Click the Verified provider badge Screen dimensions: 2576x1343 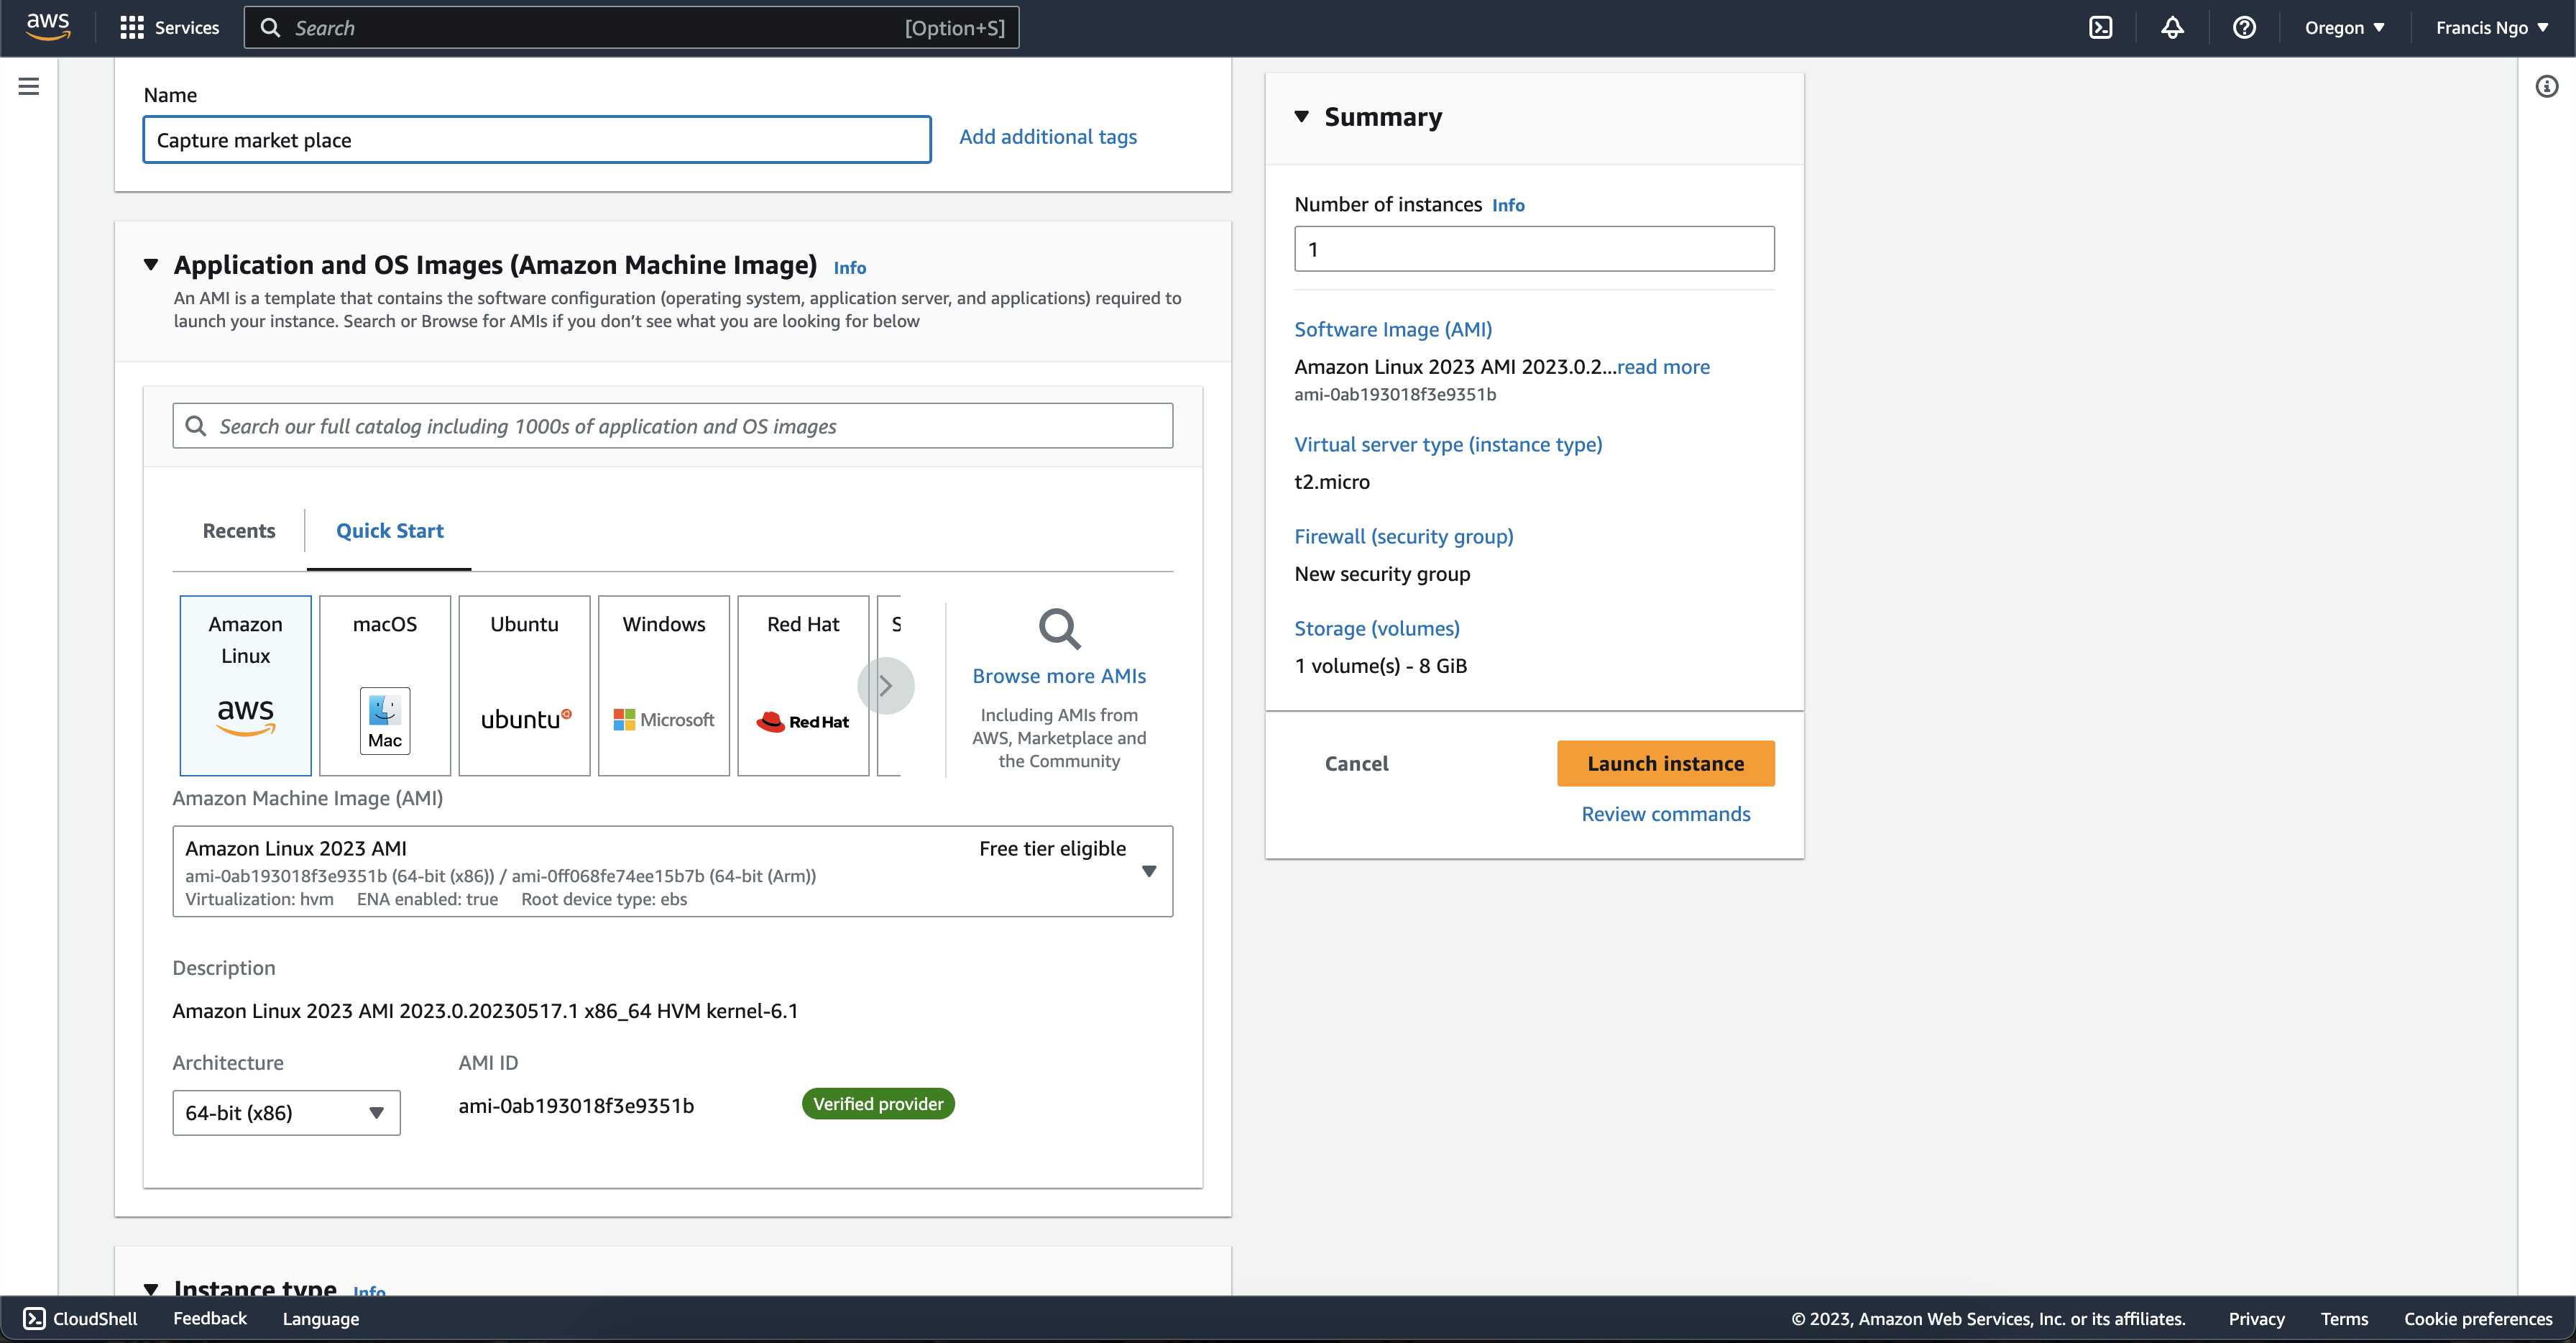(x=878, y=1104)
